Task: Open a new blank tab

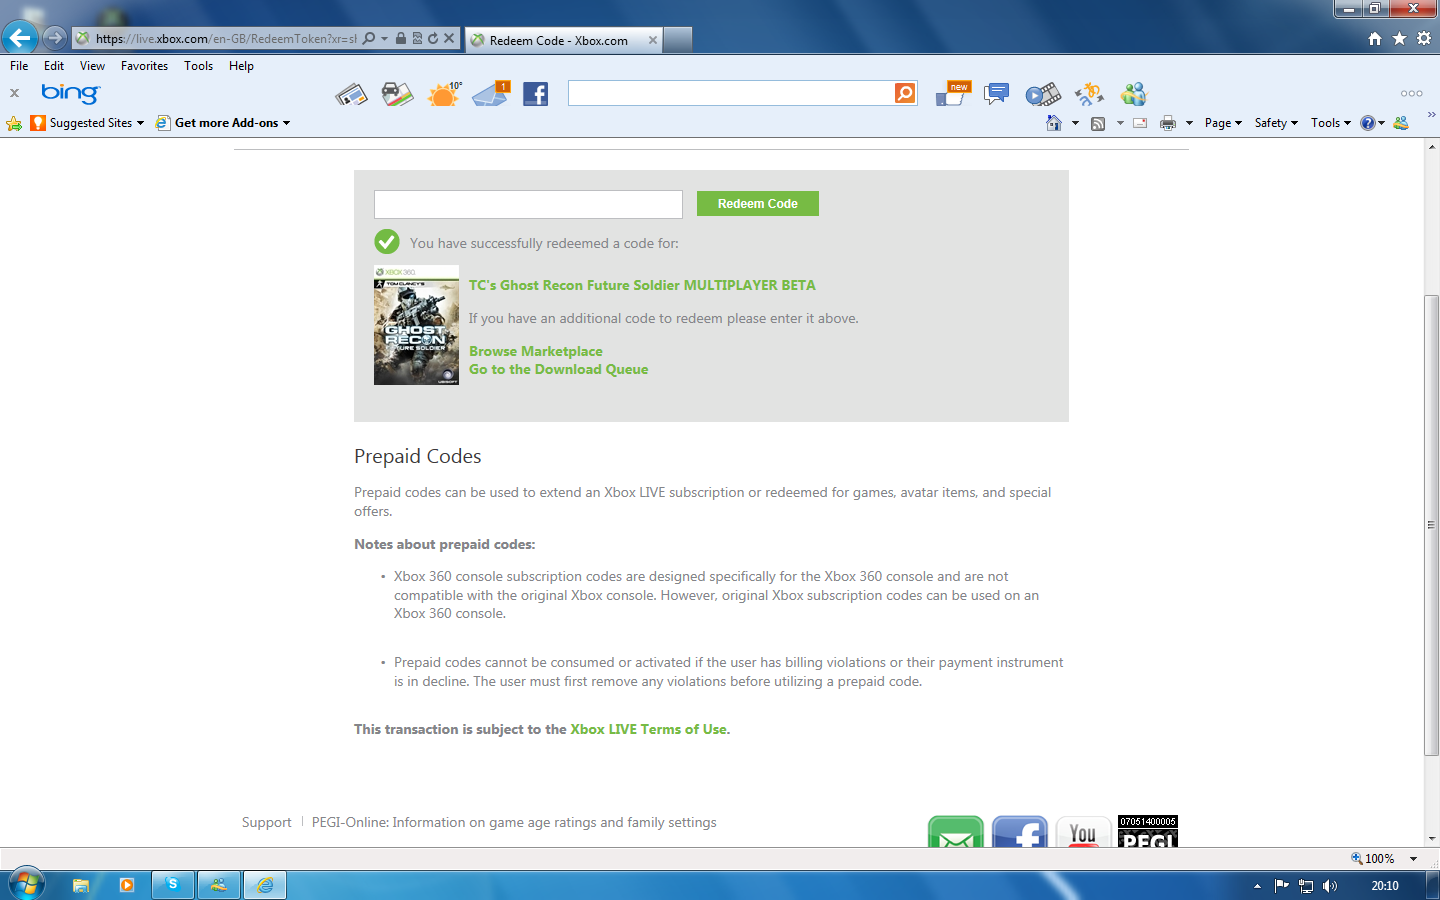Action: 678,40
